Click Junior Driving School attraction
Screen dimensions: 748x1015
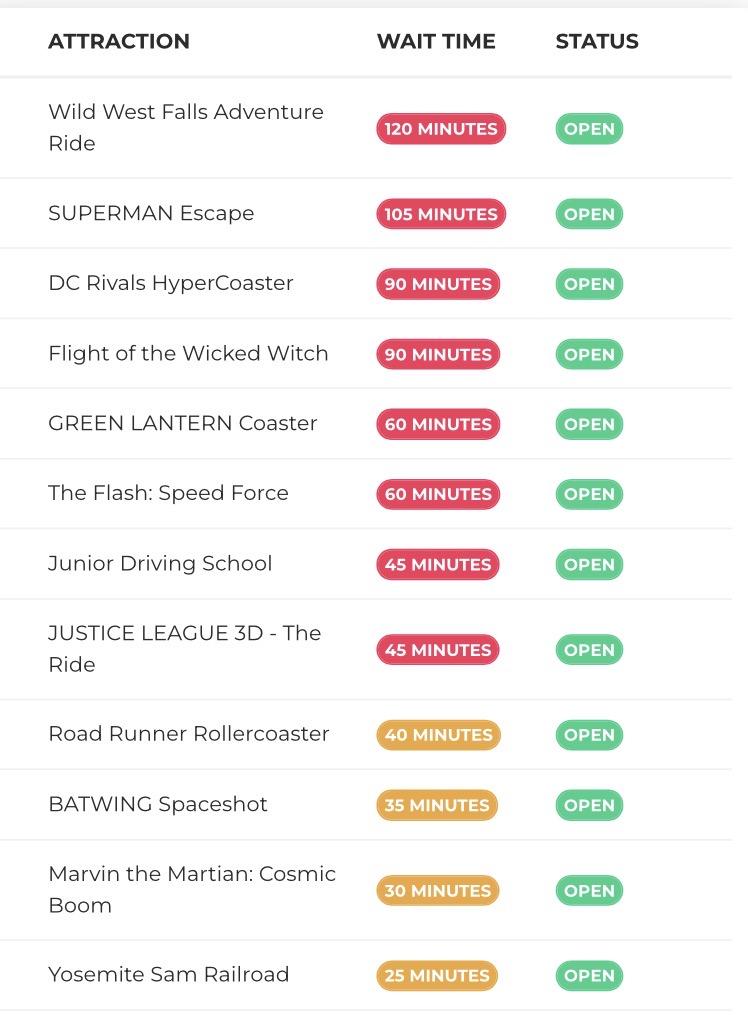click(160, 563)
